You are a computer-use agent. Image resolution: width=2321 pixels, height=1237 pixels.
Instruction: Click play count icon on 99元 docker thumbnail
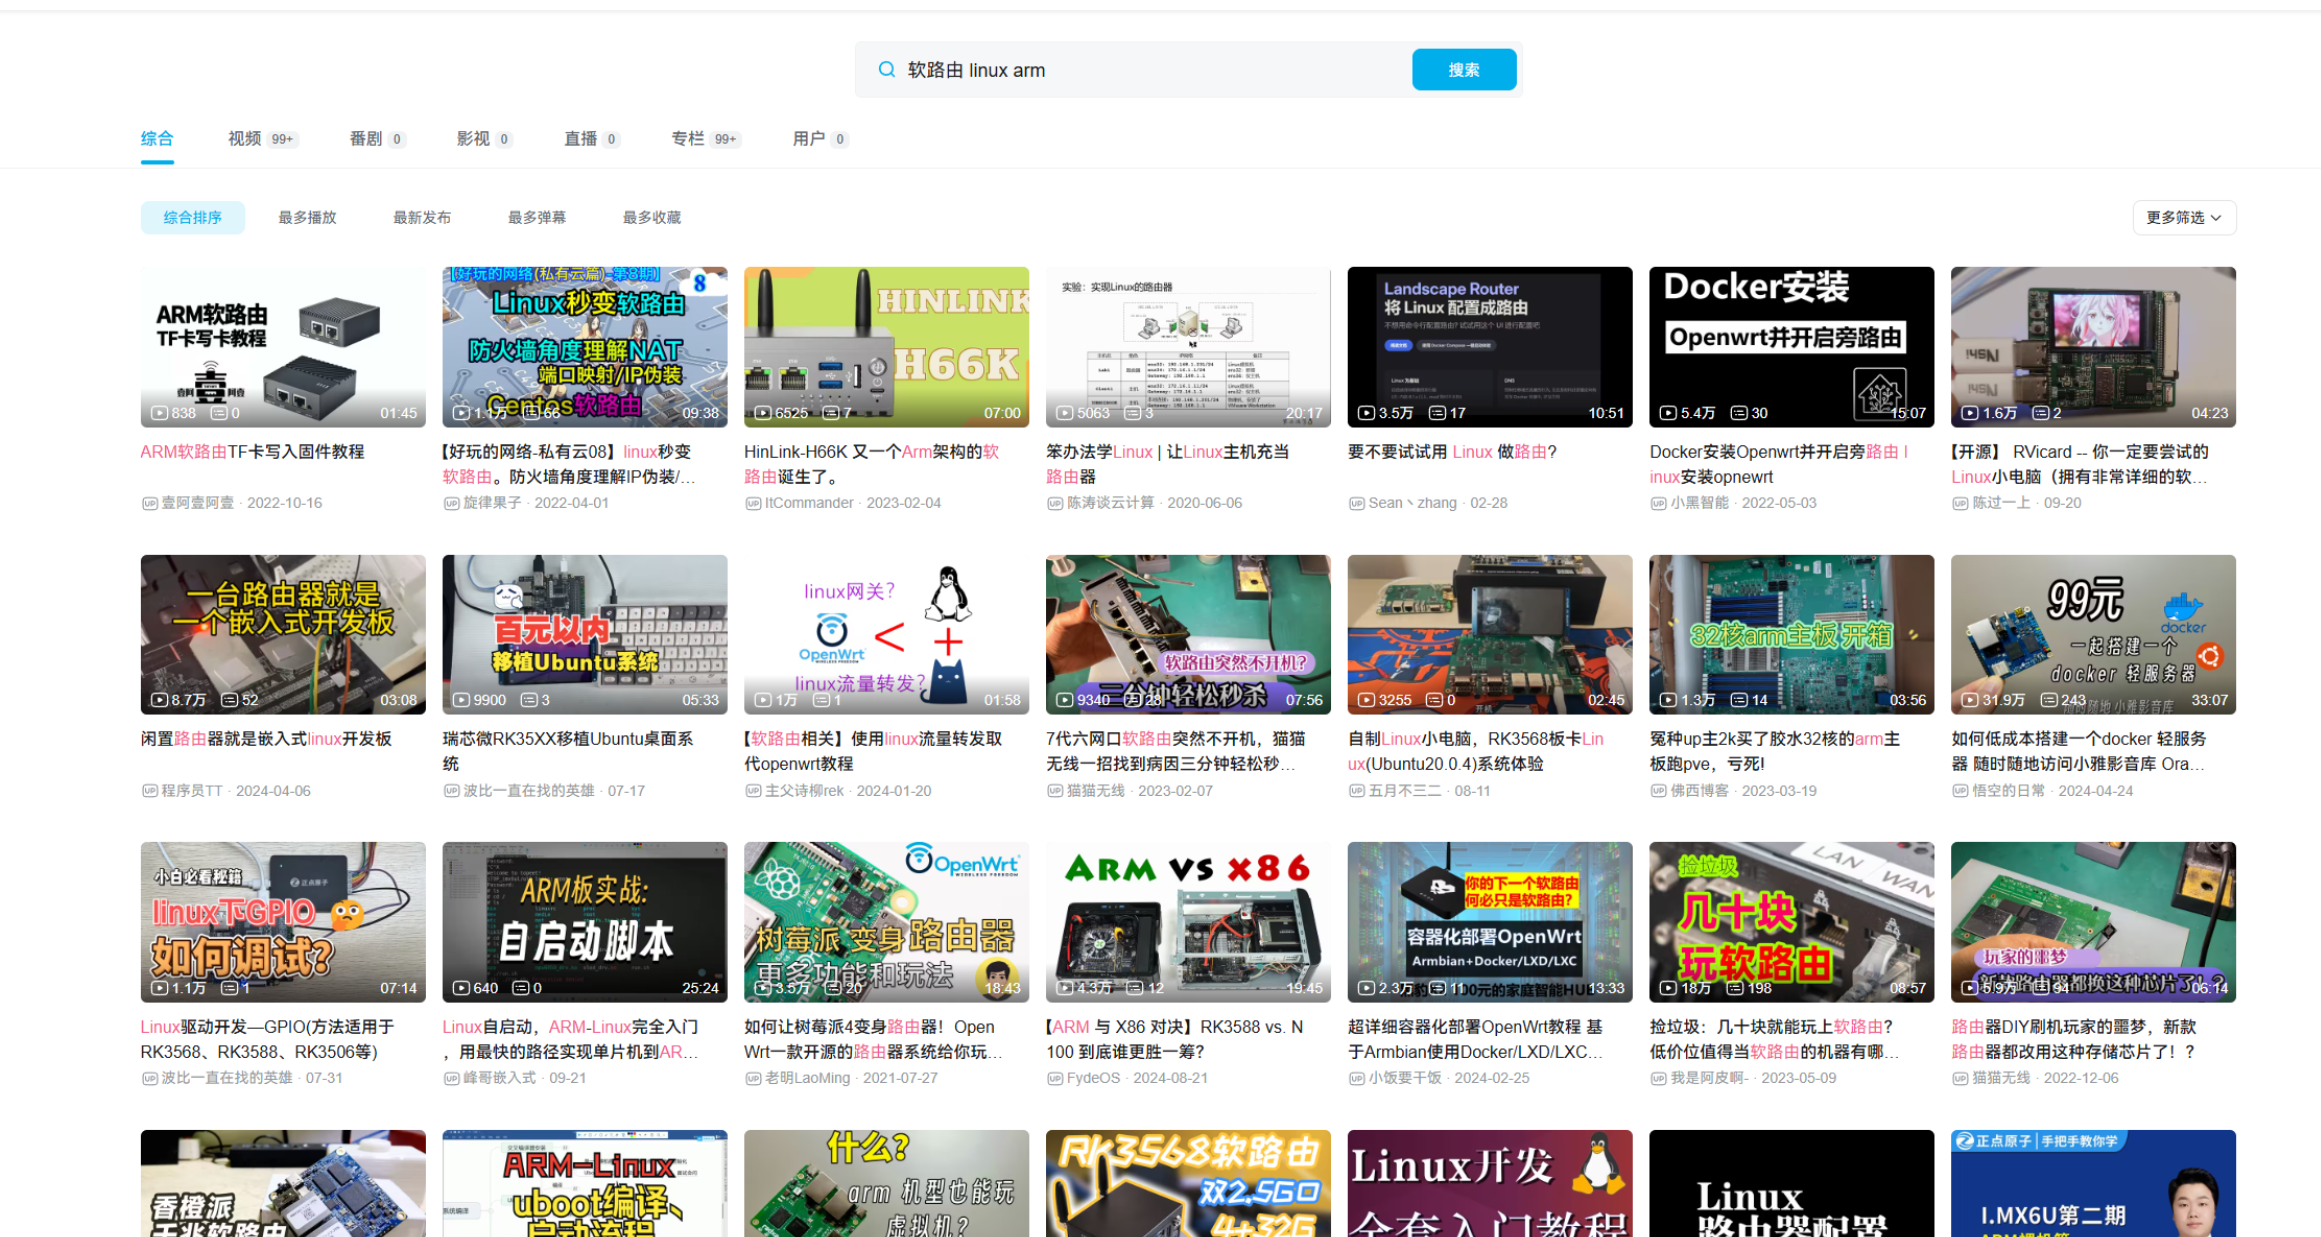coord(1970,700)
